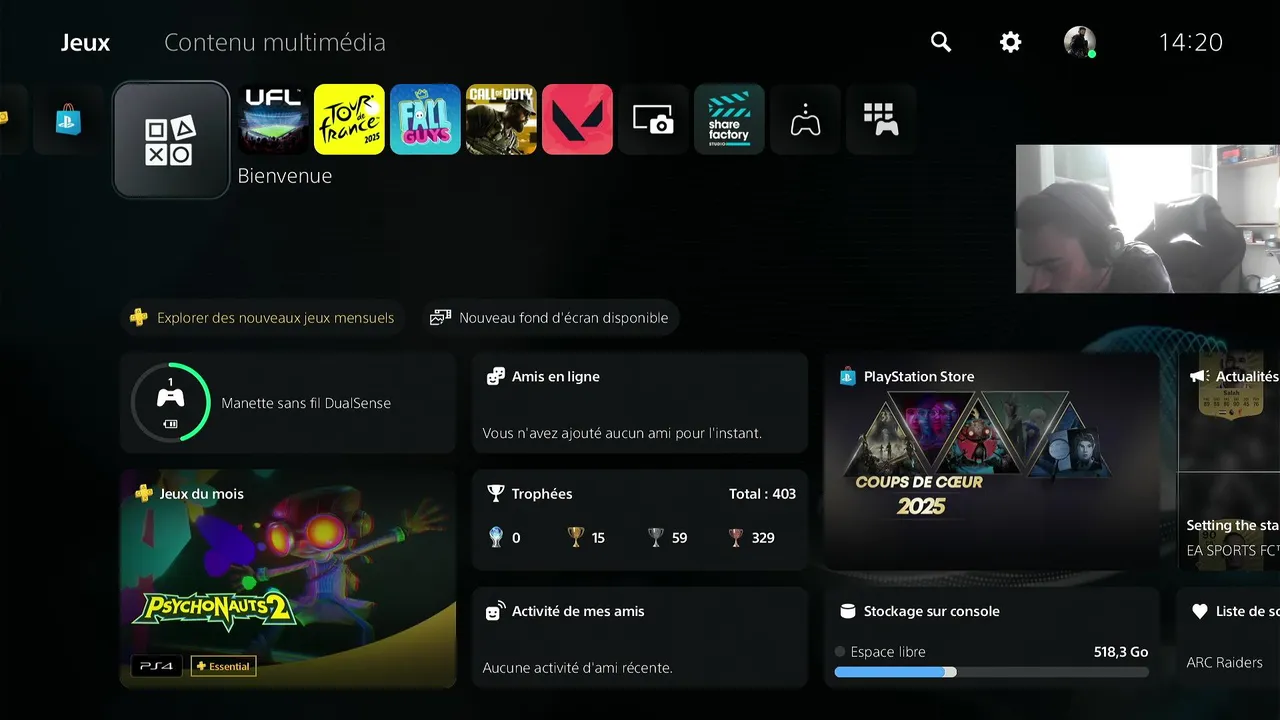Switch to the Jeux tab
Viewport: 1280px width, 720px height.
point(85,43)
